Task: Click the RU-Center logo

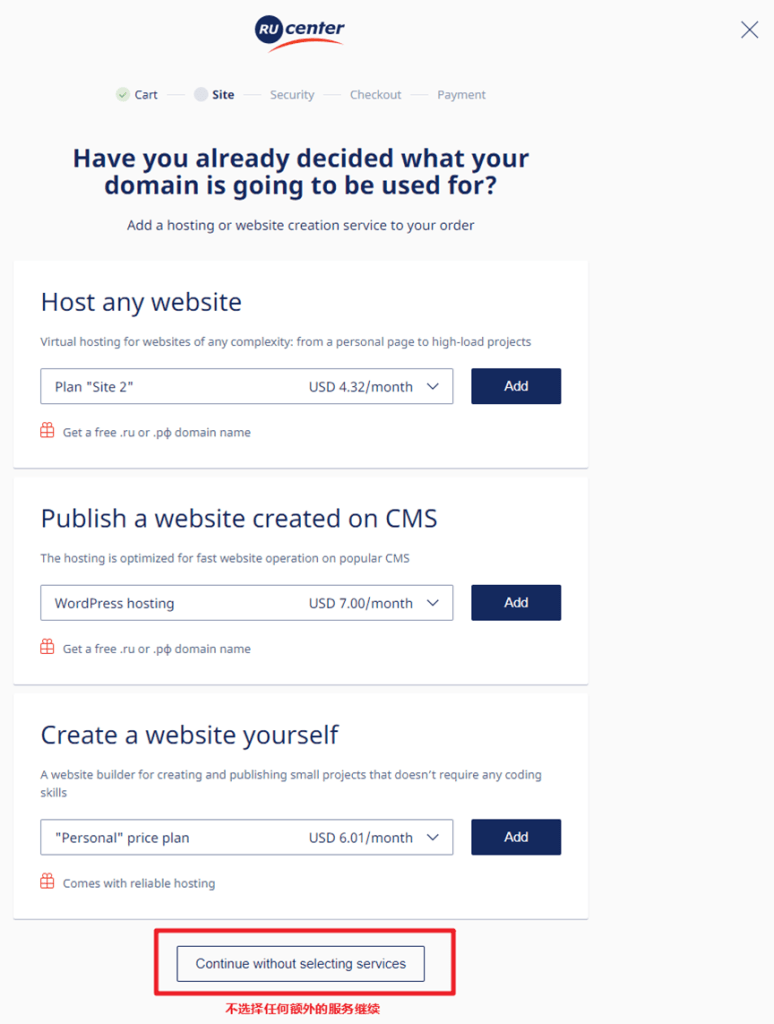Action: pos(300,35)
